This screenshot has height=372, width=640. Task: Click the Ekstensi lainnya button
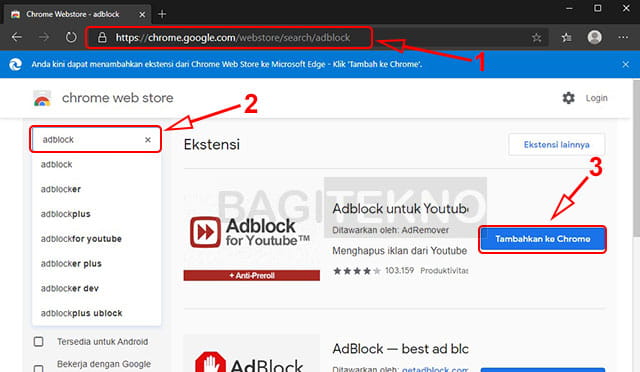coord(556,145)
